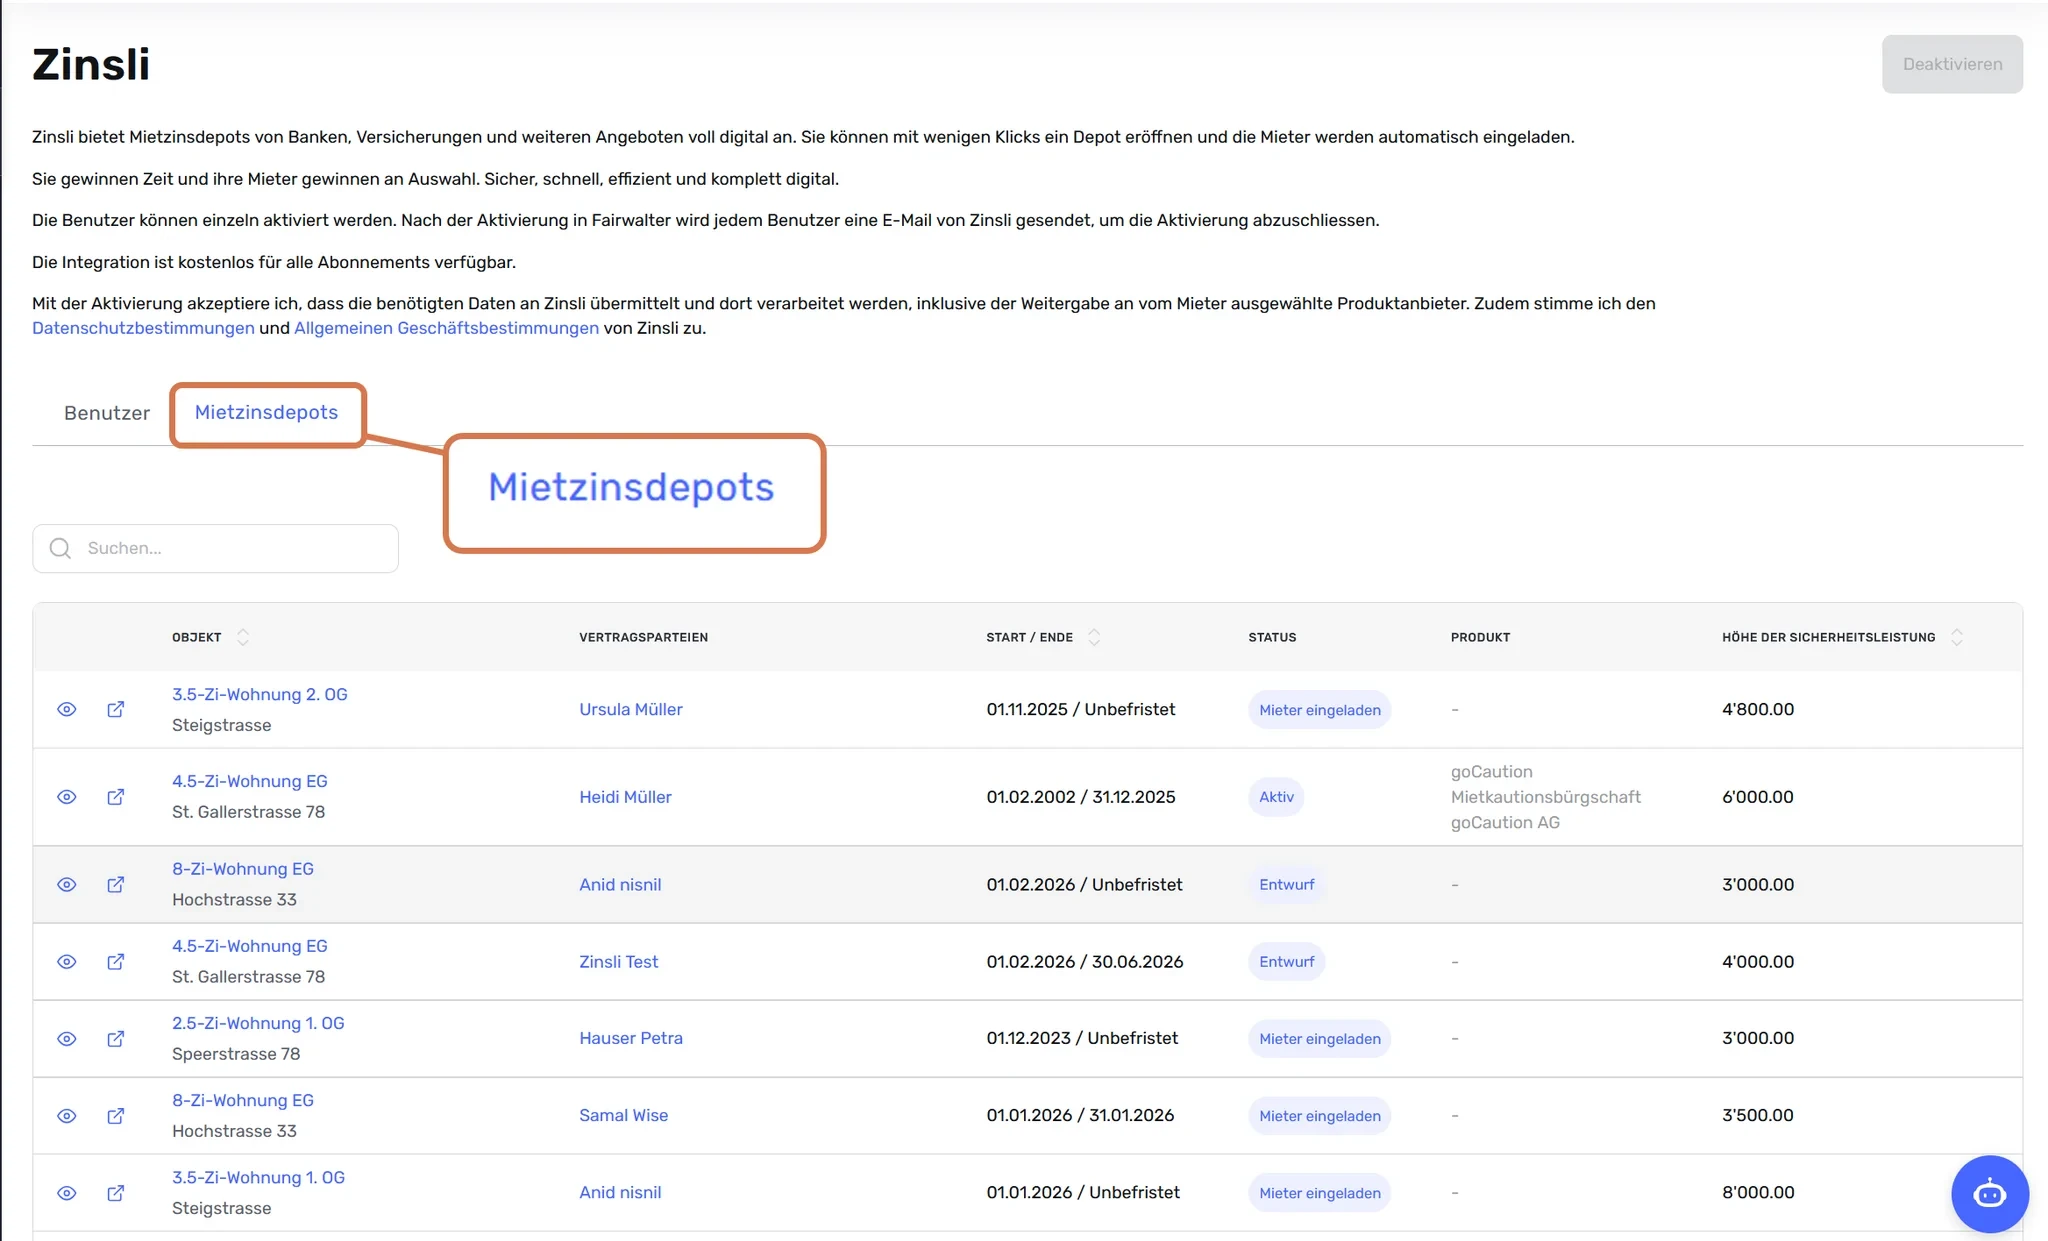The width and height of the screenshot is (2048, 1241).
Task: View details of Ursula Müller depot
Action: 67,709
